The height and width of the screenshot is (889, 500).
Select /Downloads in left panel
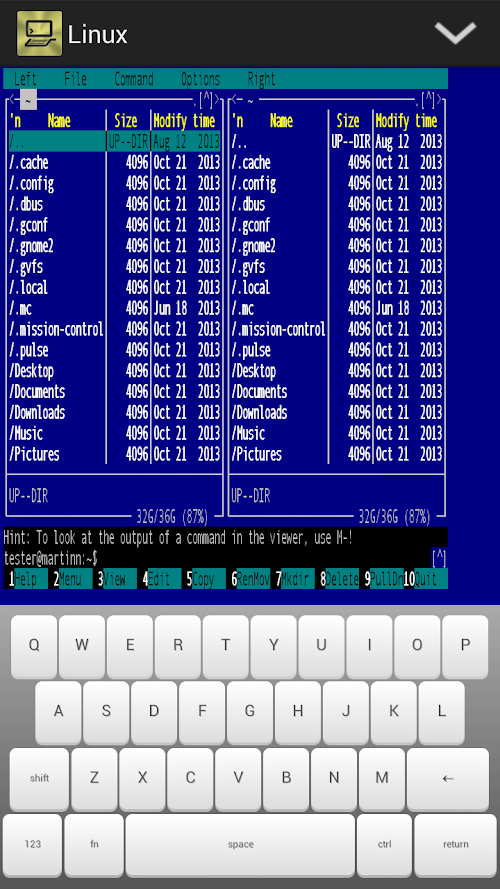point(37,412)
